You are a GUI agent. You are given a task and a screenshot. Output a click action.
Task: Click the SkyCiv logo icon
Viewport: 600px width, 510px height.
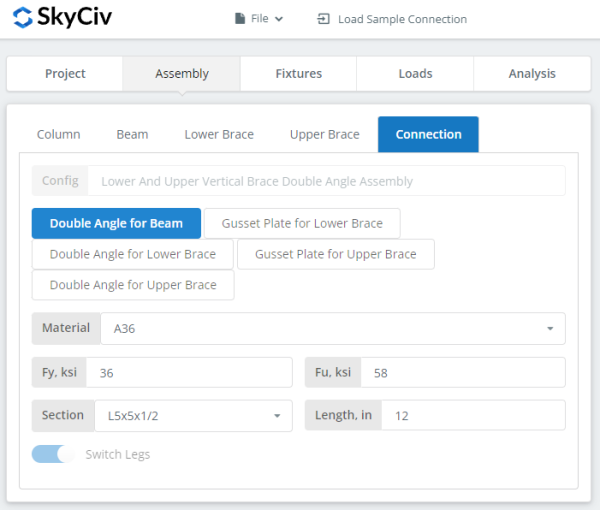[x=24, y=18]
